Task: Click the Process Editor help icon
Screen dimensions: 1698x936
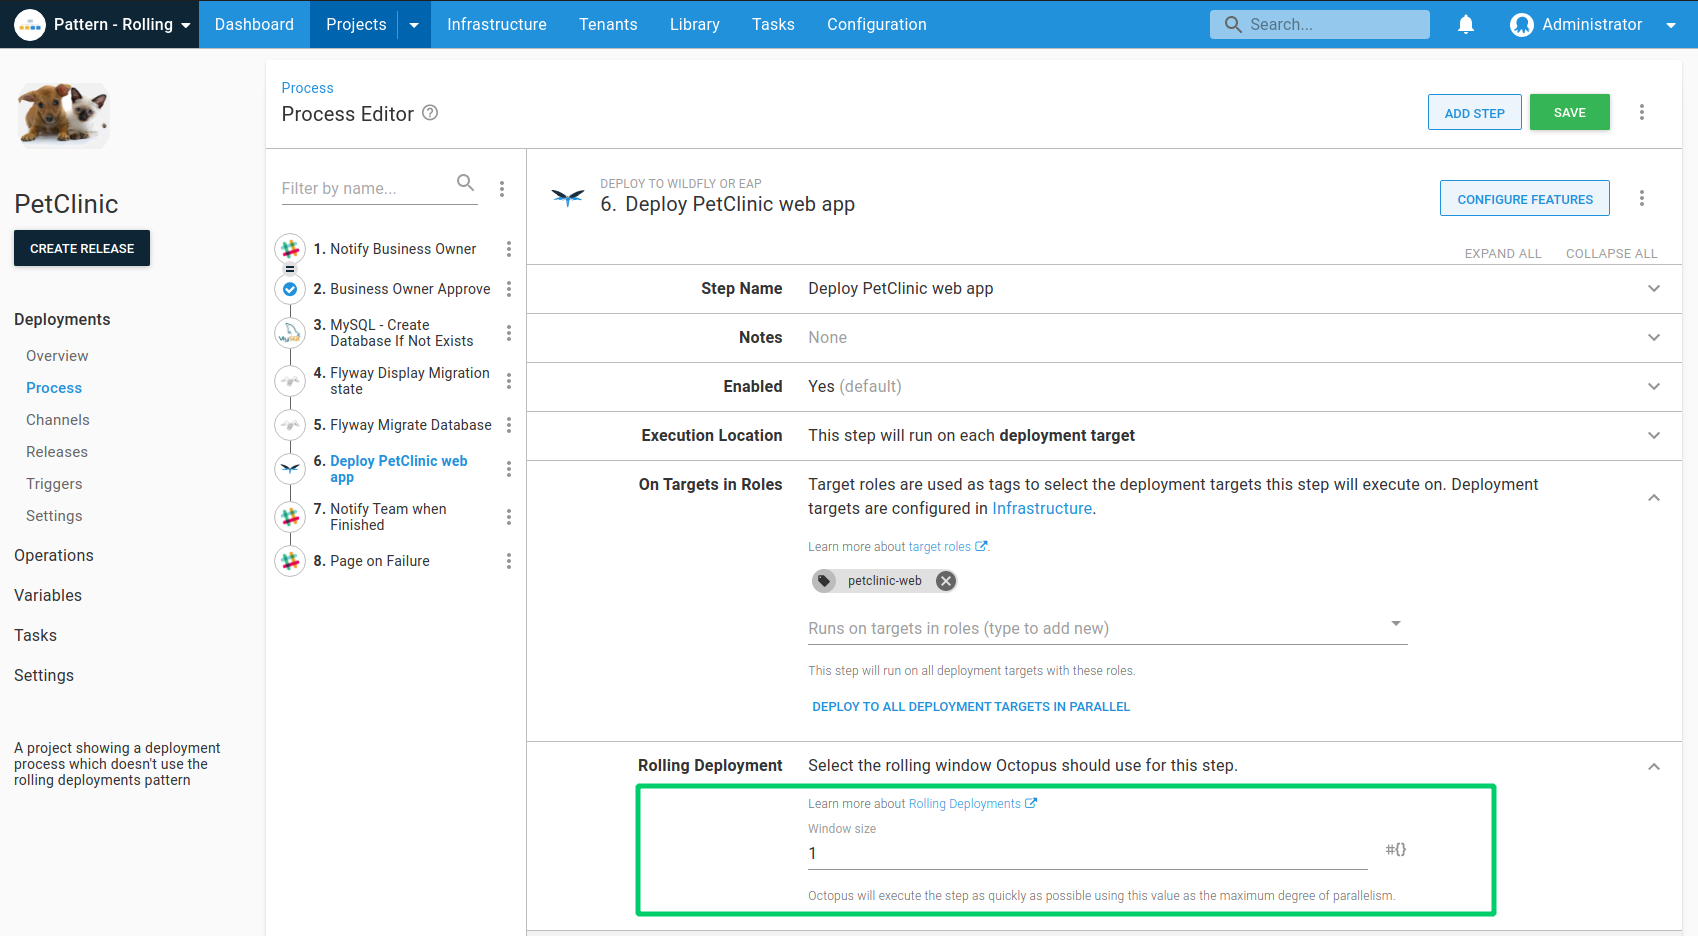Action: click(x=430, y=113)
